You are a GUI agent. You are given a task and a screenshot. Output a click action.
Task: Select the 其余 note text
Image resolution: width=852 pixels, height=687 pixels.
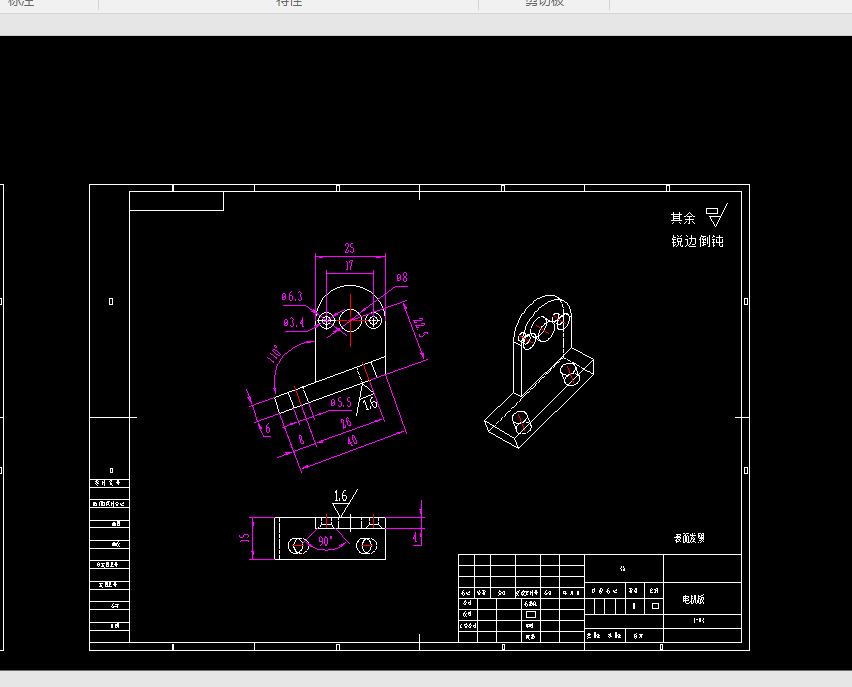coord(683,218)
